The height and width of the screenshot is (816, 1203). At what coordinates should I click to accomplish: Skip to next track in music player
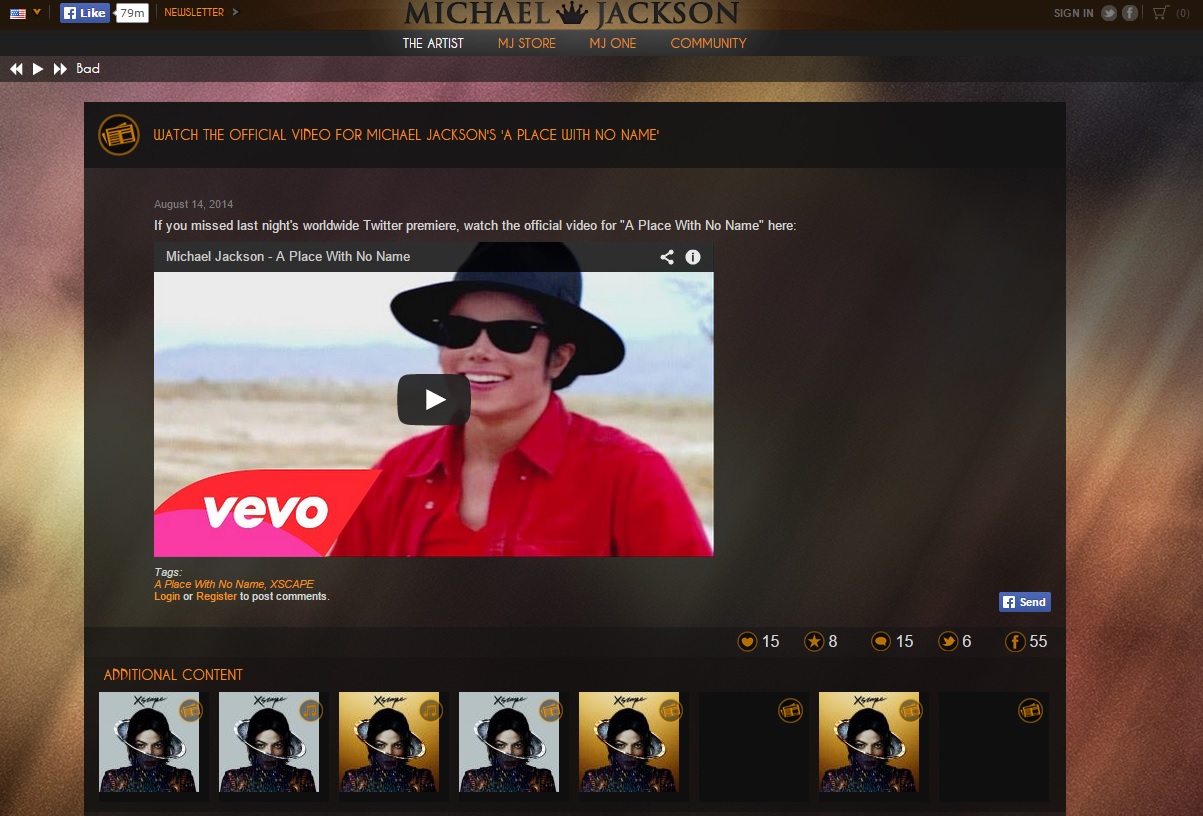click(60, 69)
